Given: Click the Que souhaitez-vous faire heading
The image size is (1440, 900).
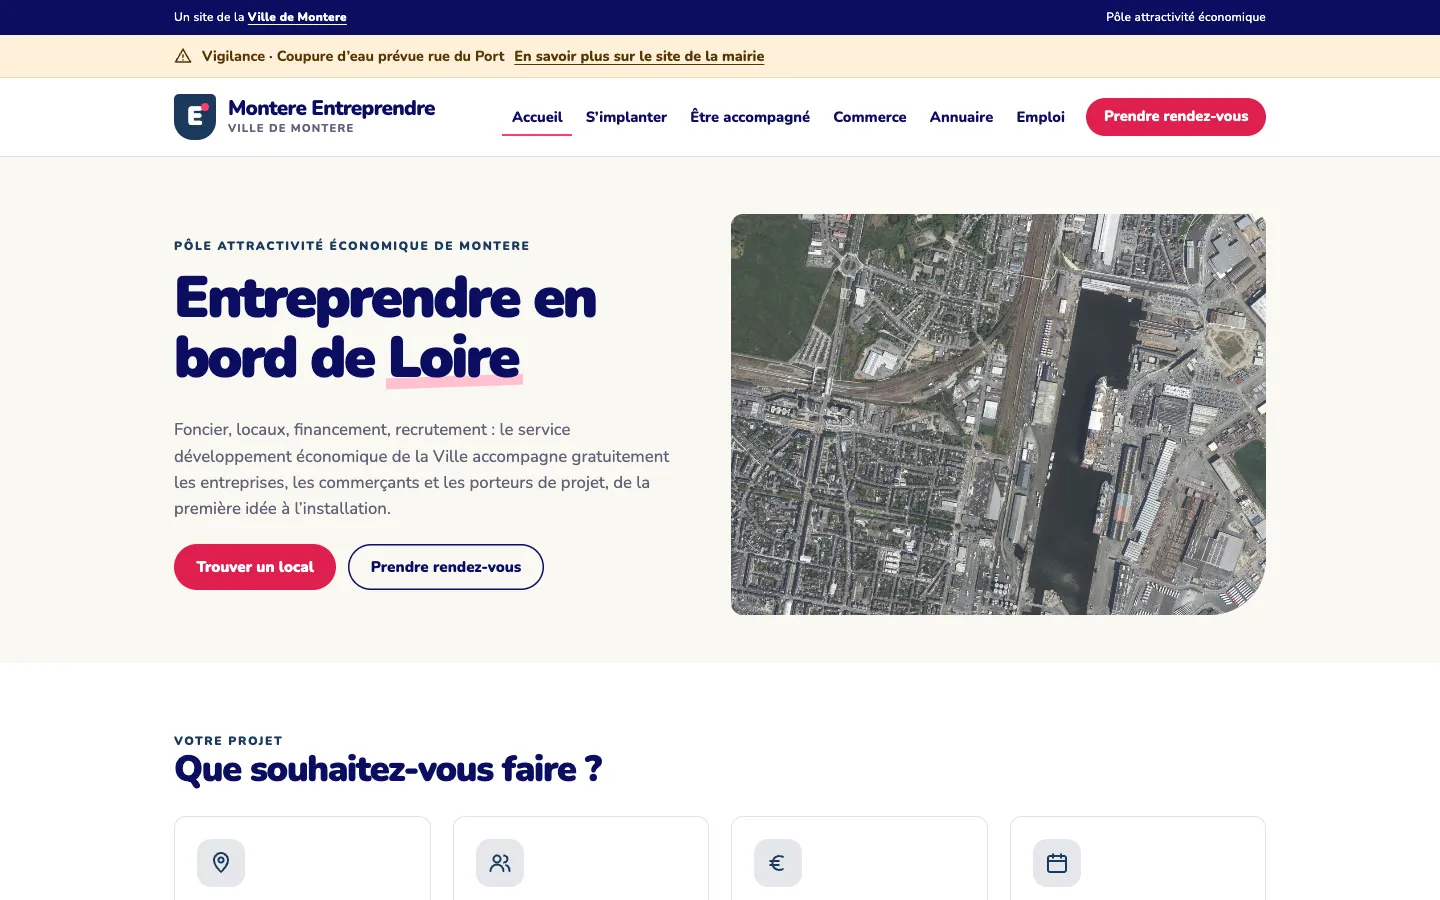Looking at the screenshot, I should tap(388, 769).
